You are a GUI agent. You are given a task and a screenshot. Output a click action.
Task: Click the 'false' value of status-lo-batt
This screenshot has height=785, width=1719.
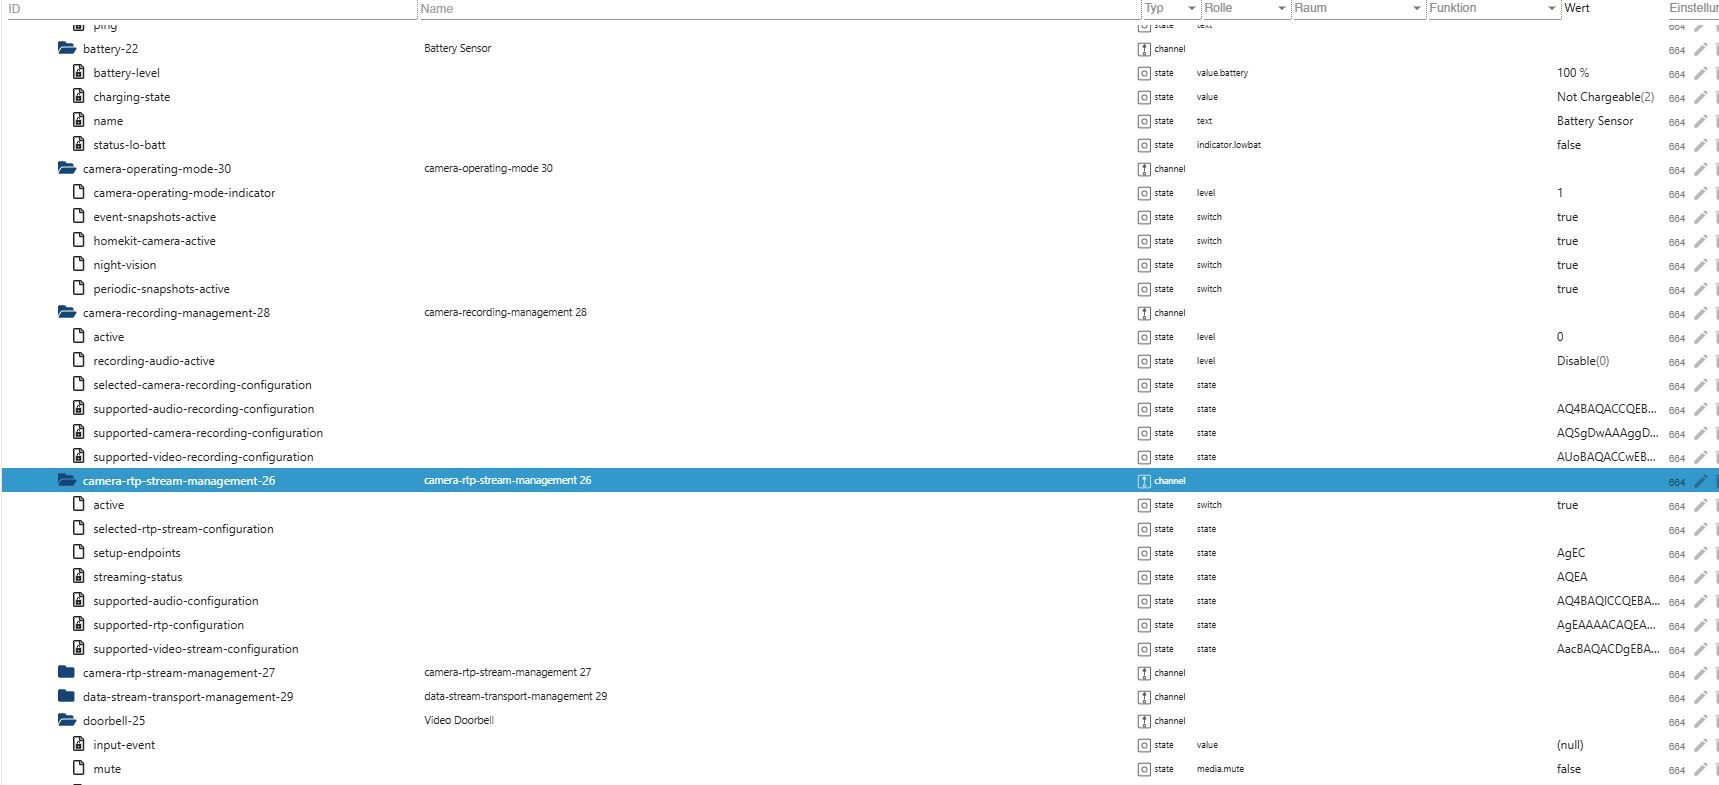1569,145
